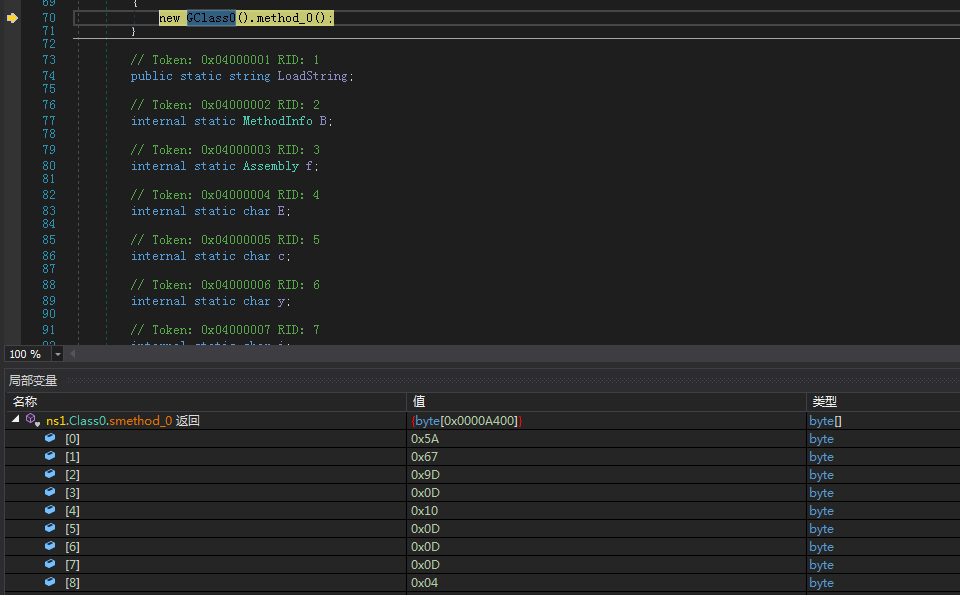Click value 0x67 of element [1]
The height and width of the screenshot is (595, 960).
coord(424,457)
